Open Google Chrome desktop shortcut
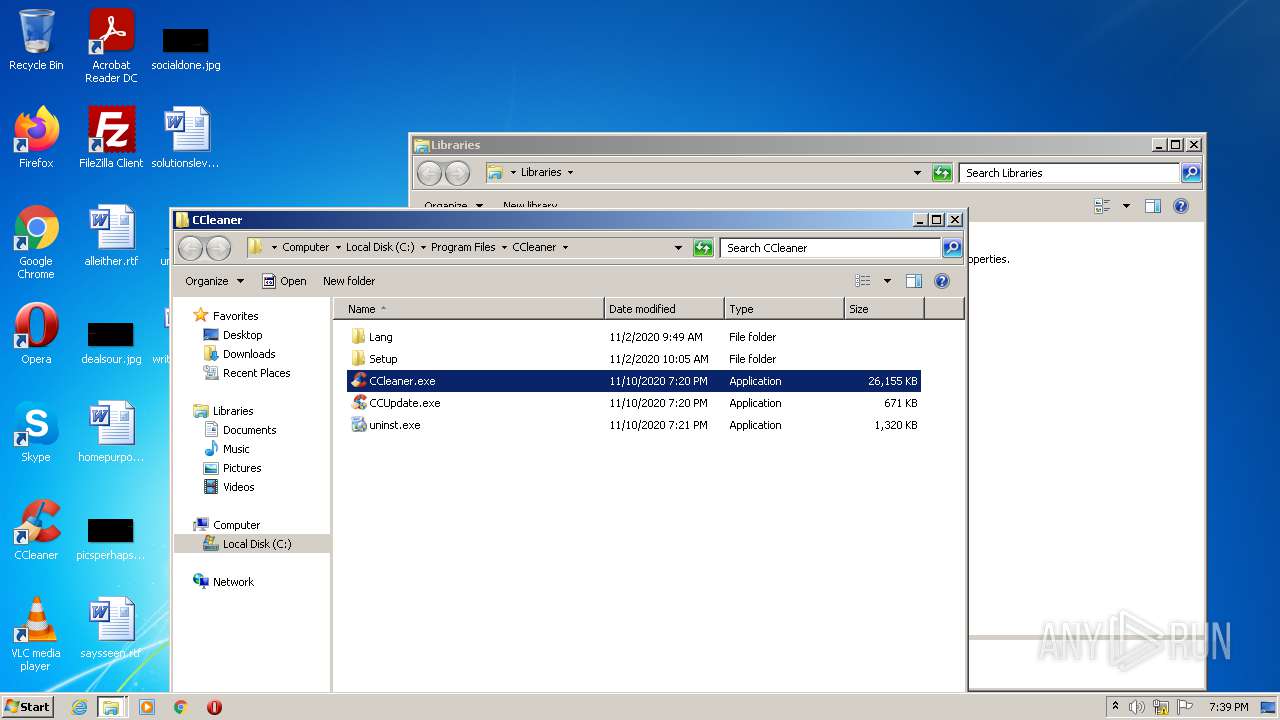The height and width of the screenshot is (720, 1280). (x=36, y=242)
